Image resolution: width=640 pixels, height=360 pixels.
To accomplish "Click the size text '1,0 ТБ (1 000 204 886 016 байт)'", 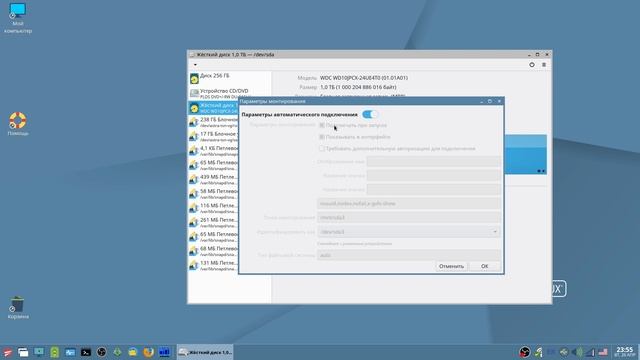I will pyautogui.click(x=358, y=87).
